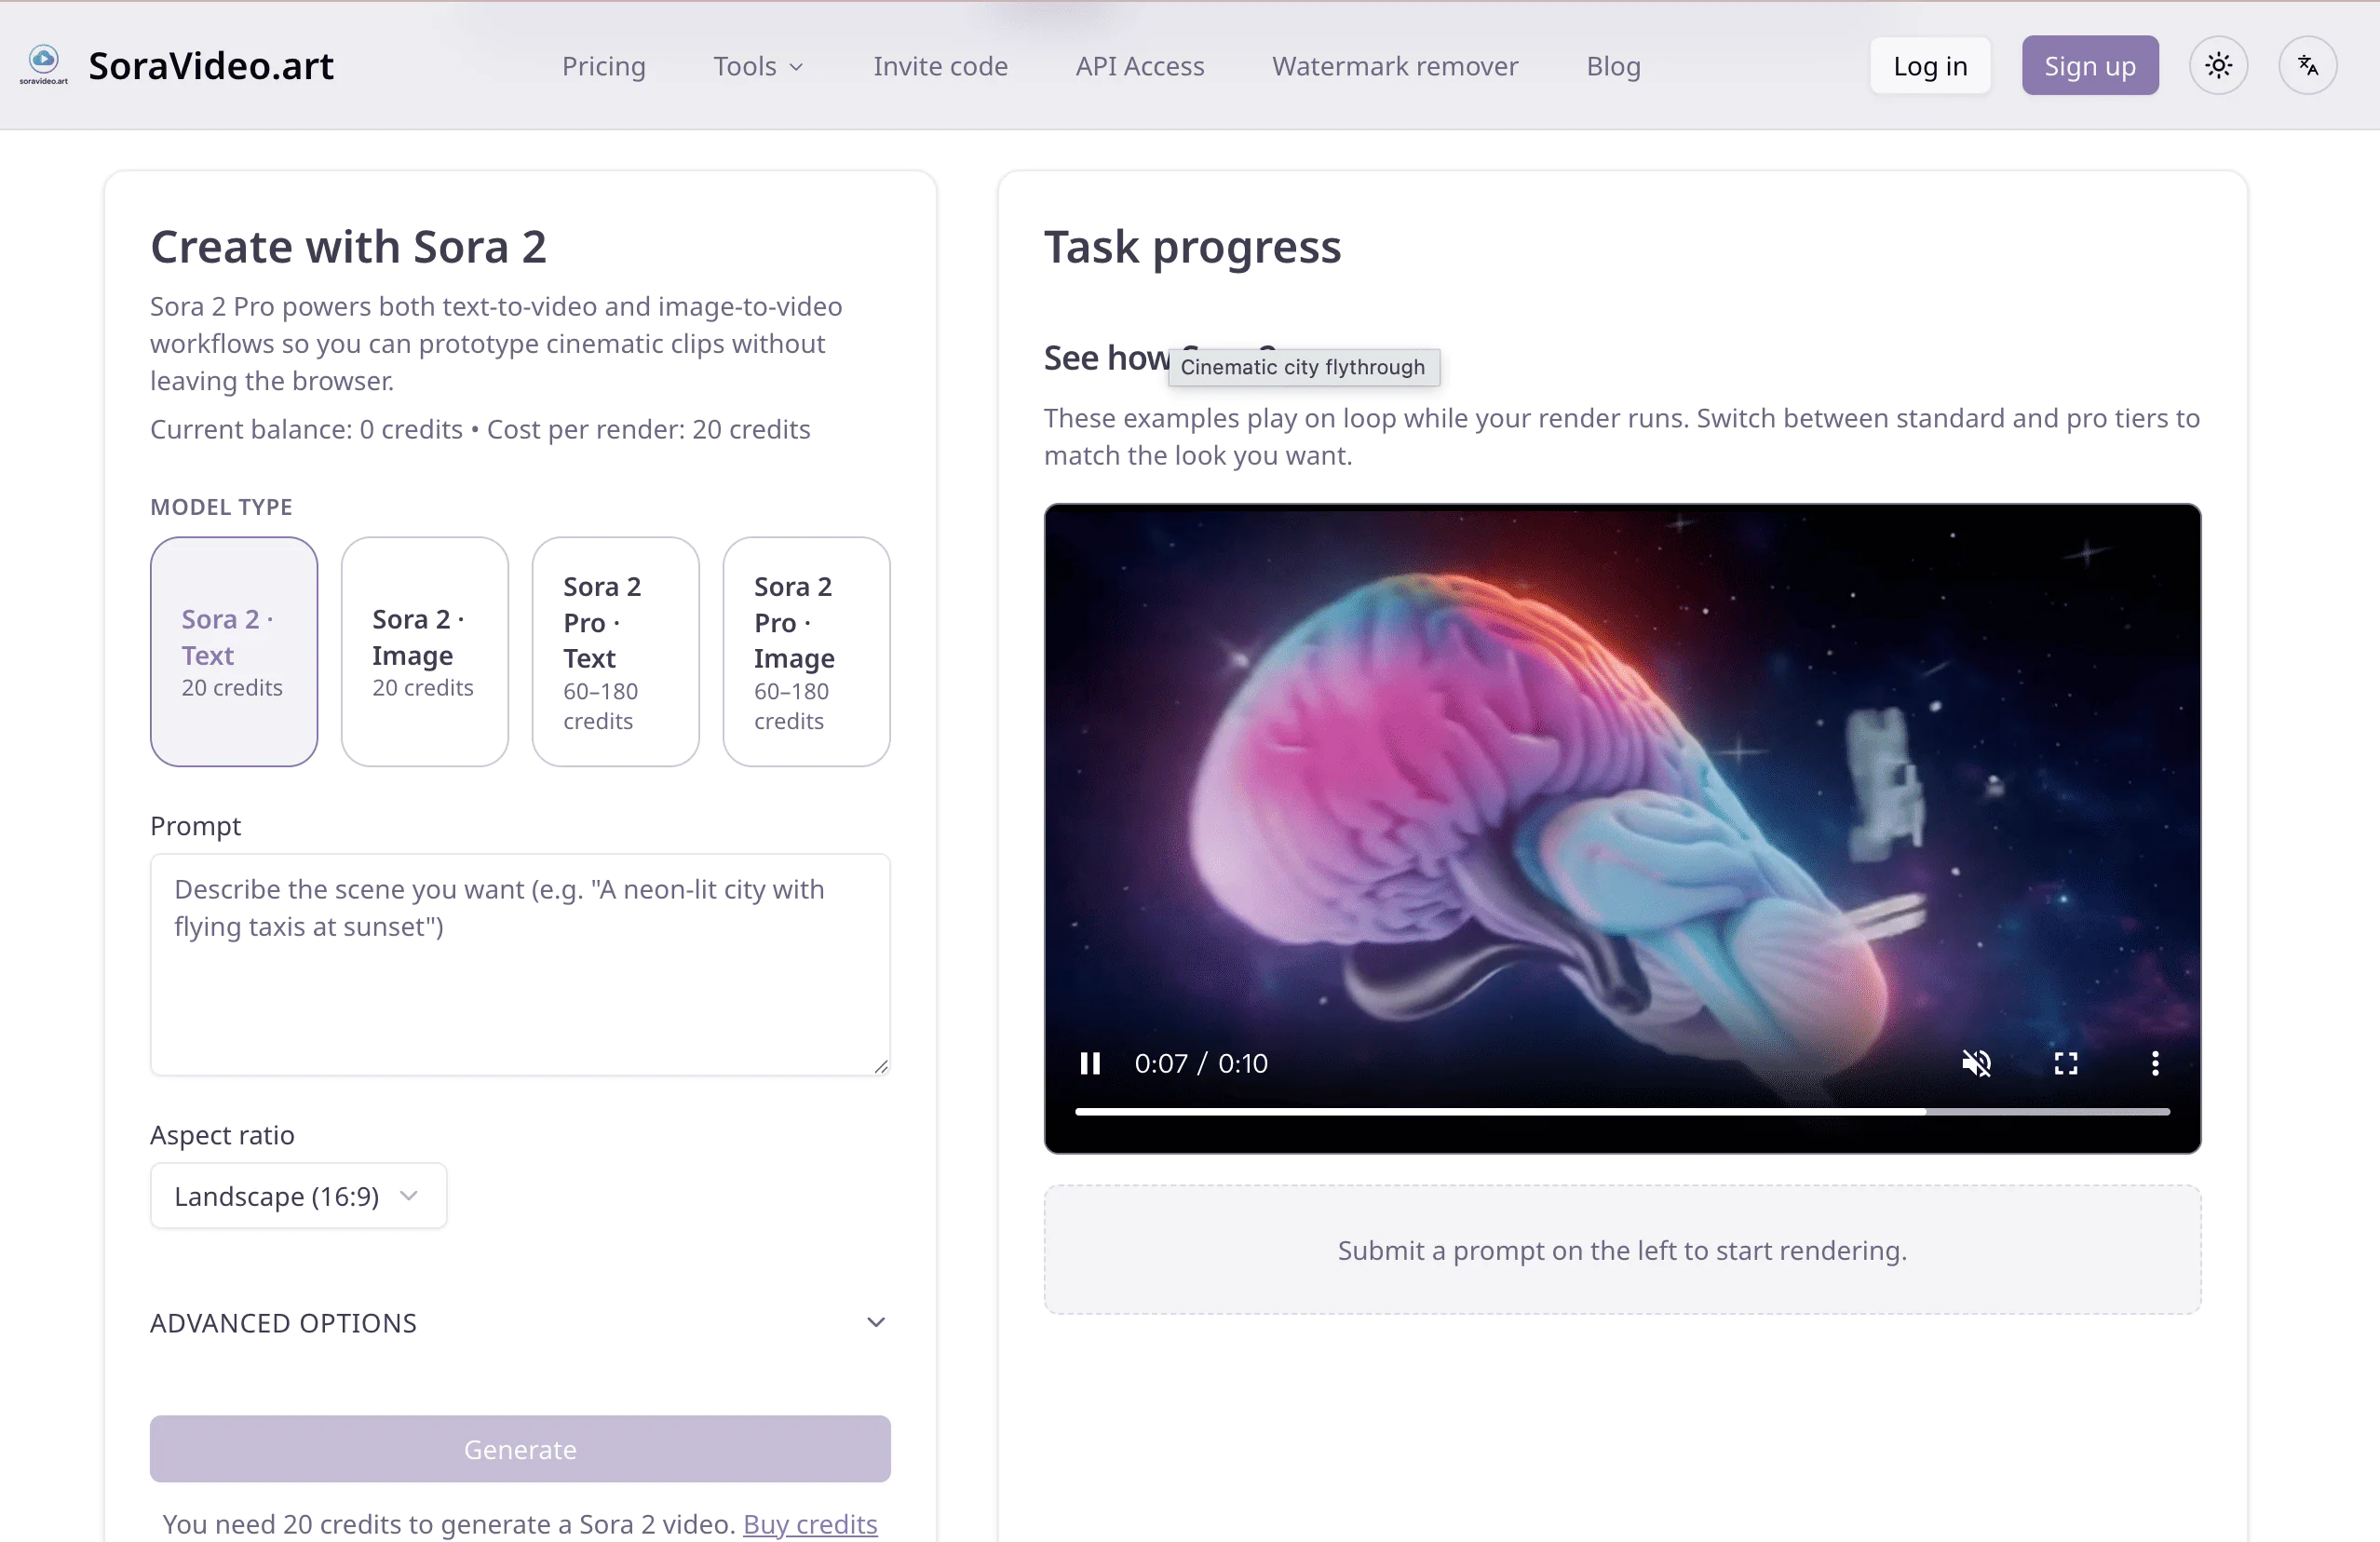This screenshot has width=2380, height=1542.
Task: Open the Tools dropdown menu
Action: (x=757, y=66)
